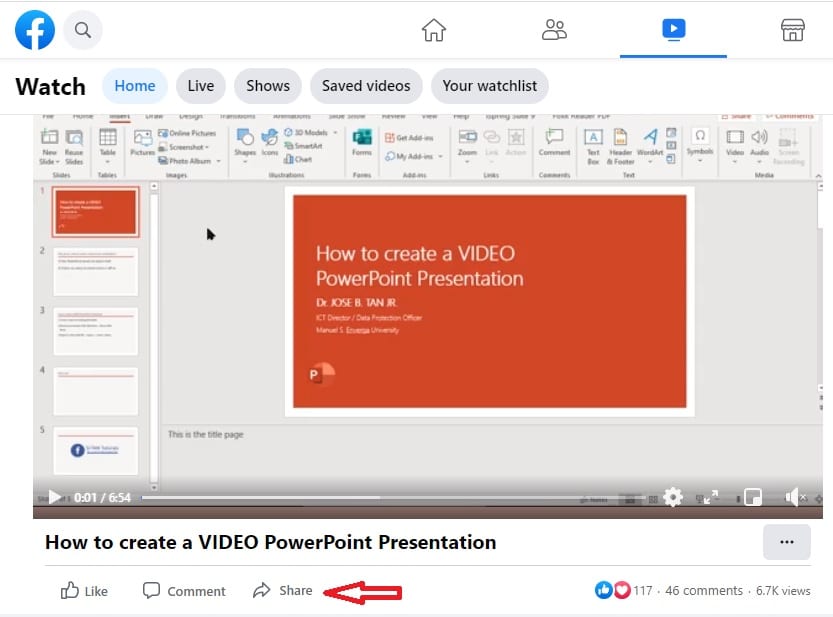Open the Facebook search icon
The width and height of the screenshot is (833, 617).
pyautogui.click(x=82, y=30)
